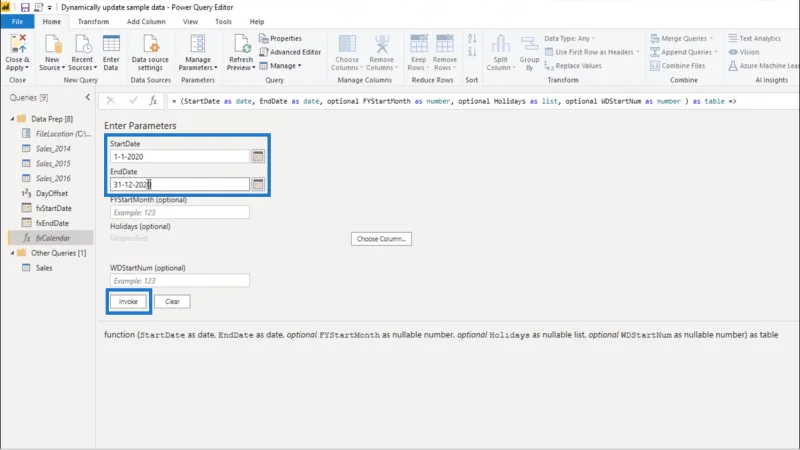Viewport: 800px width, 450px height.
Task: Click the Refresh Preview icon
Action: coord(241,44)
